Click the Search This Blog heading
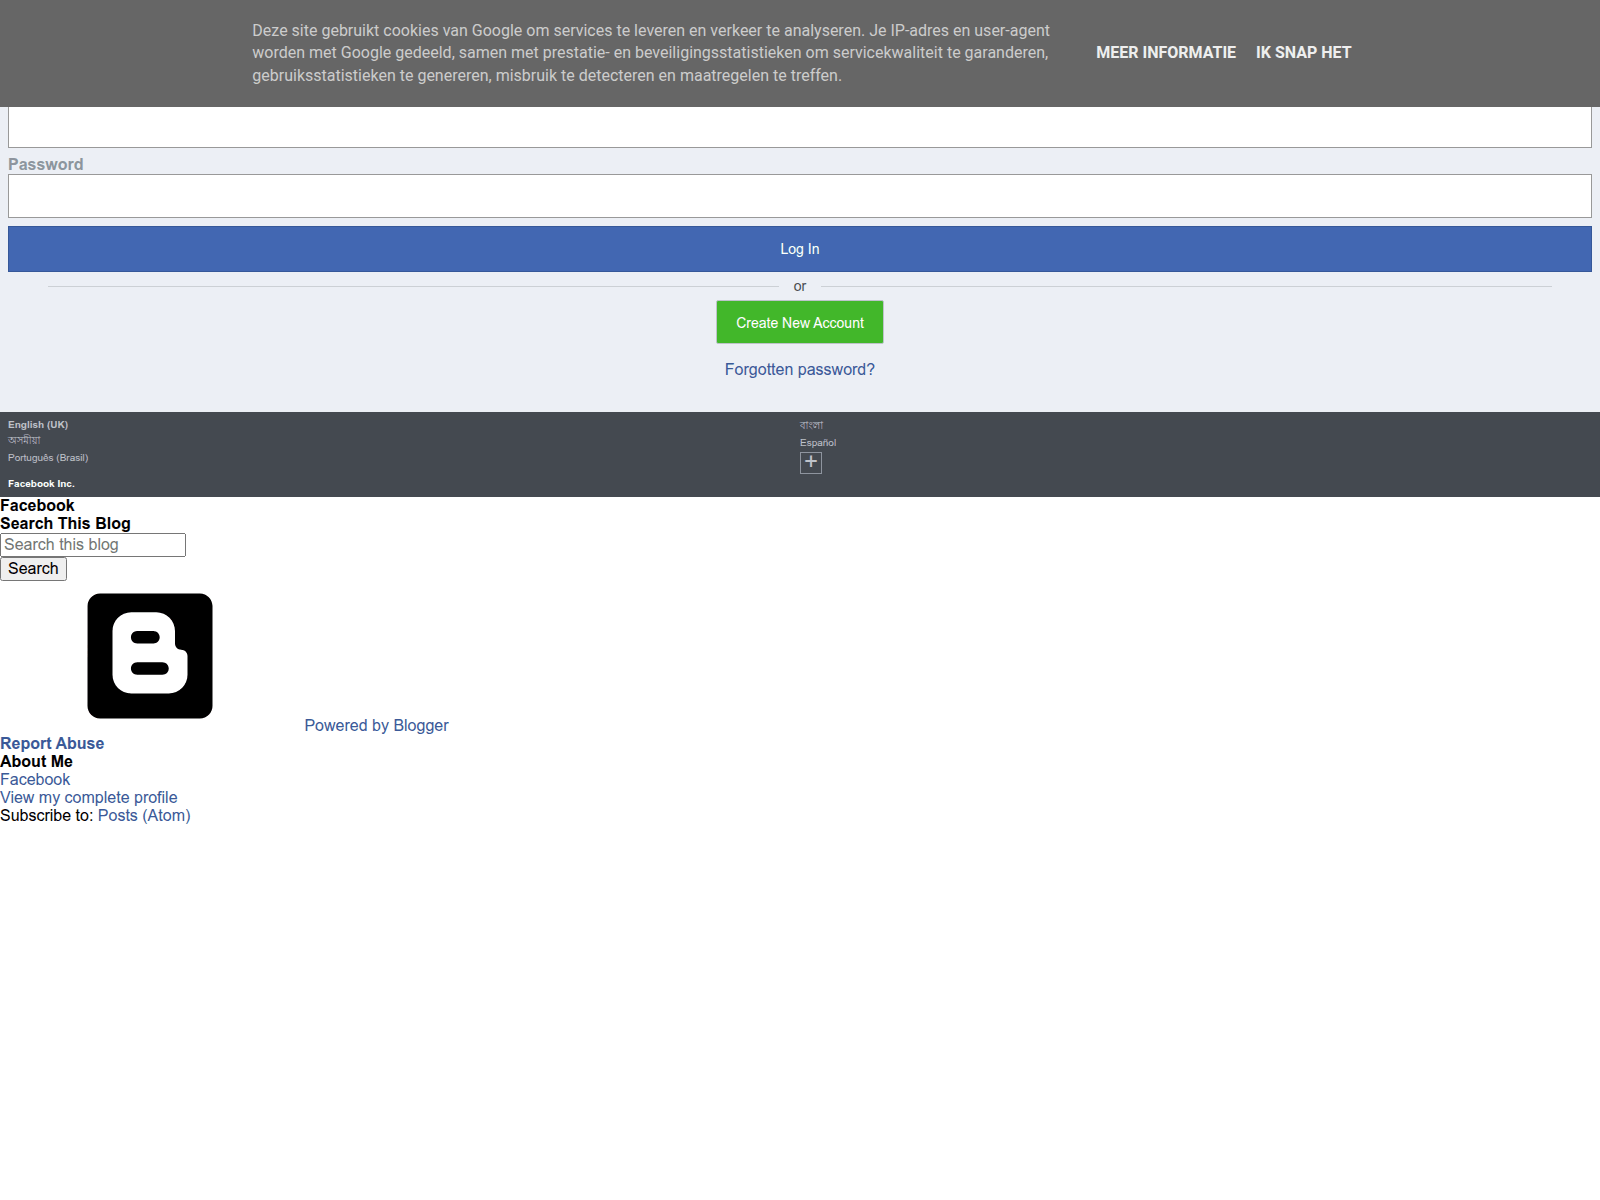Image resolution: width=1600 pixels, height=1200 pixels. coord(65,523)
